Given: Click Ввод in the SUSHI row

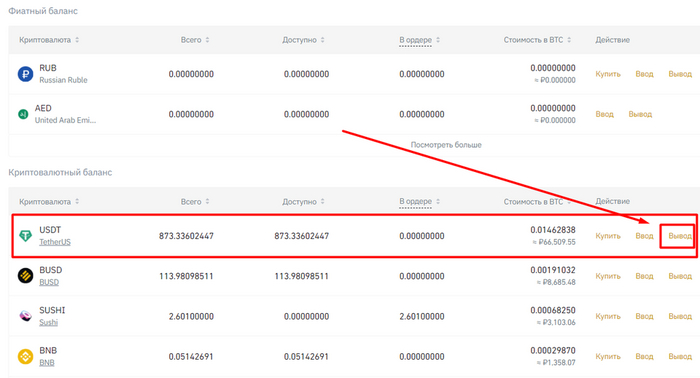Looking at the screenshot, I should pos(644,316).
